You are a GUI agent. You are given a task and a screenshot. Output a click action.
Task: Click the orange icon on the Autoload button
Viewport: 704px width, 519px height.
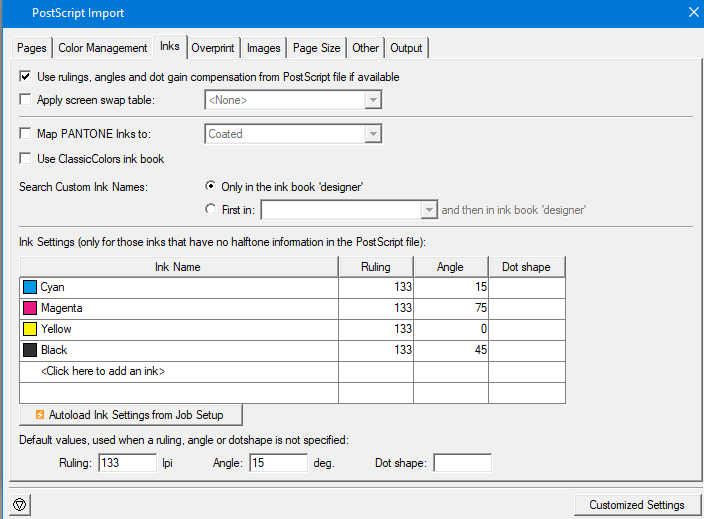(40, 414)
